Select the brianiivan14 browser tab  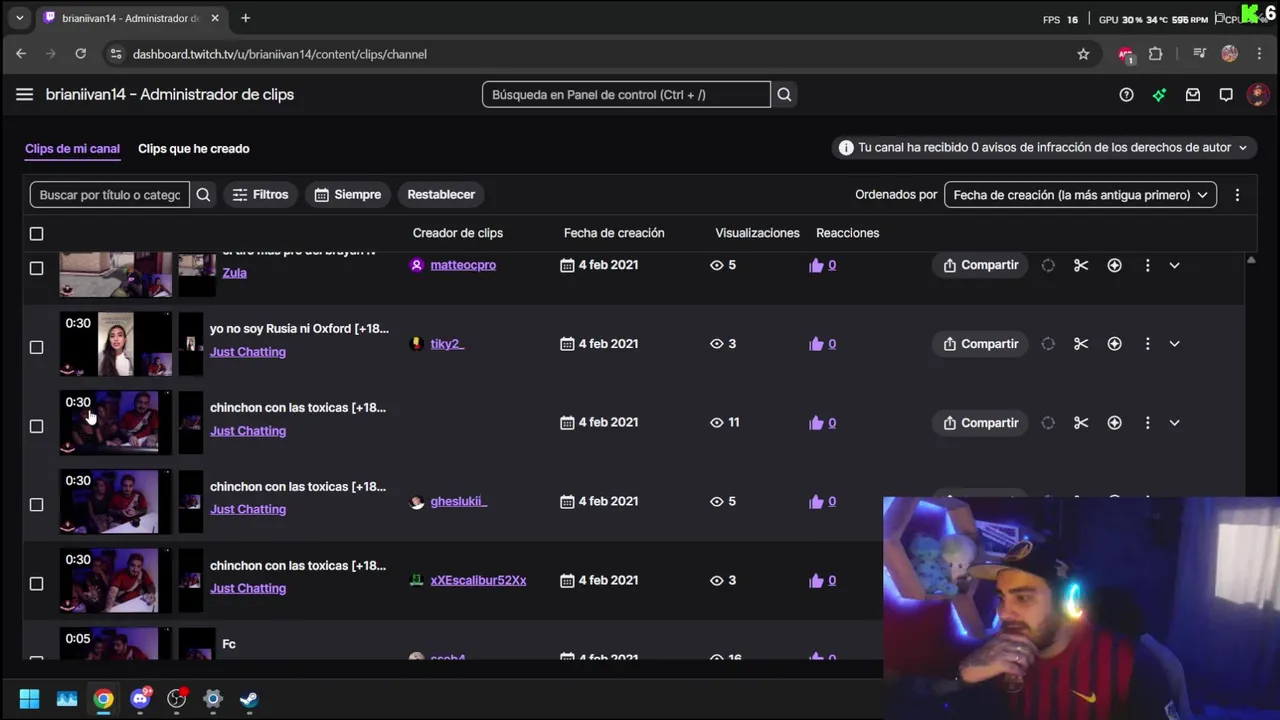pos(130,18)
